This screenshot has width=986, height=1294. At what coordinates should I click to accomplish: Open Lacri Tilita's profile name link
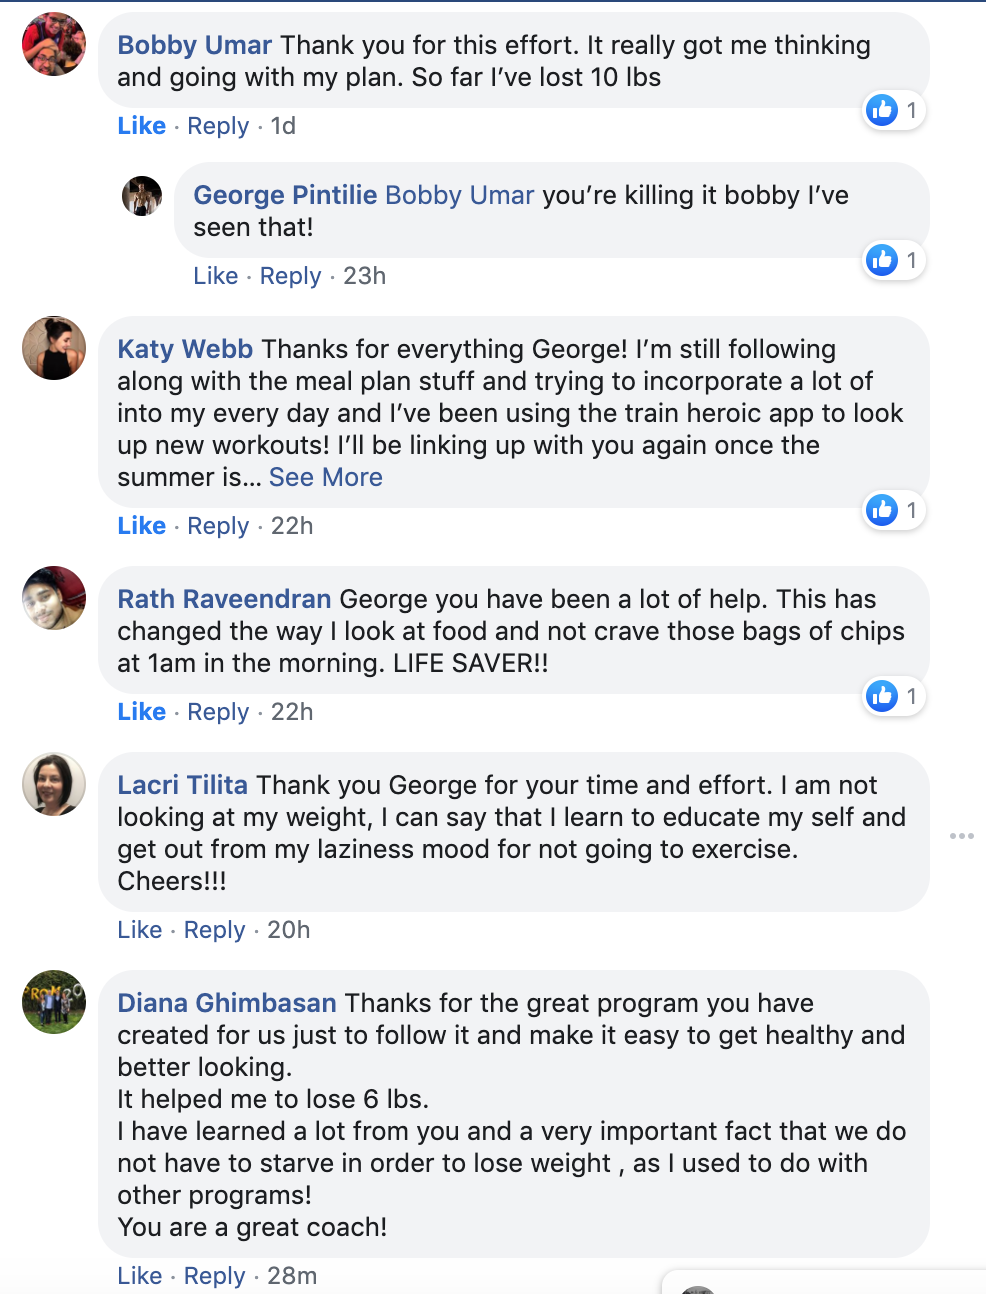point(182,785)
